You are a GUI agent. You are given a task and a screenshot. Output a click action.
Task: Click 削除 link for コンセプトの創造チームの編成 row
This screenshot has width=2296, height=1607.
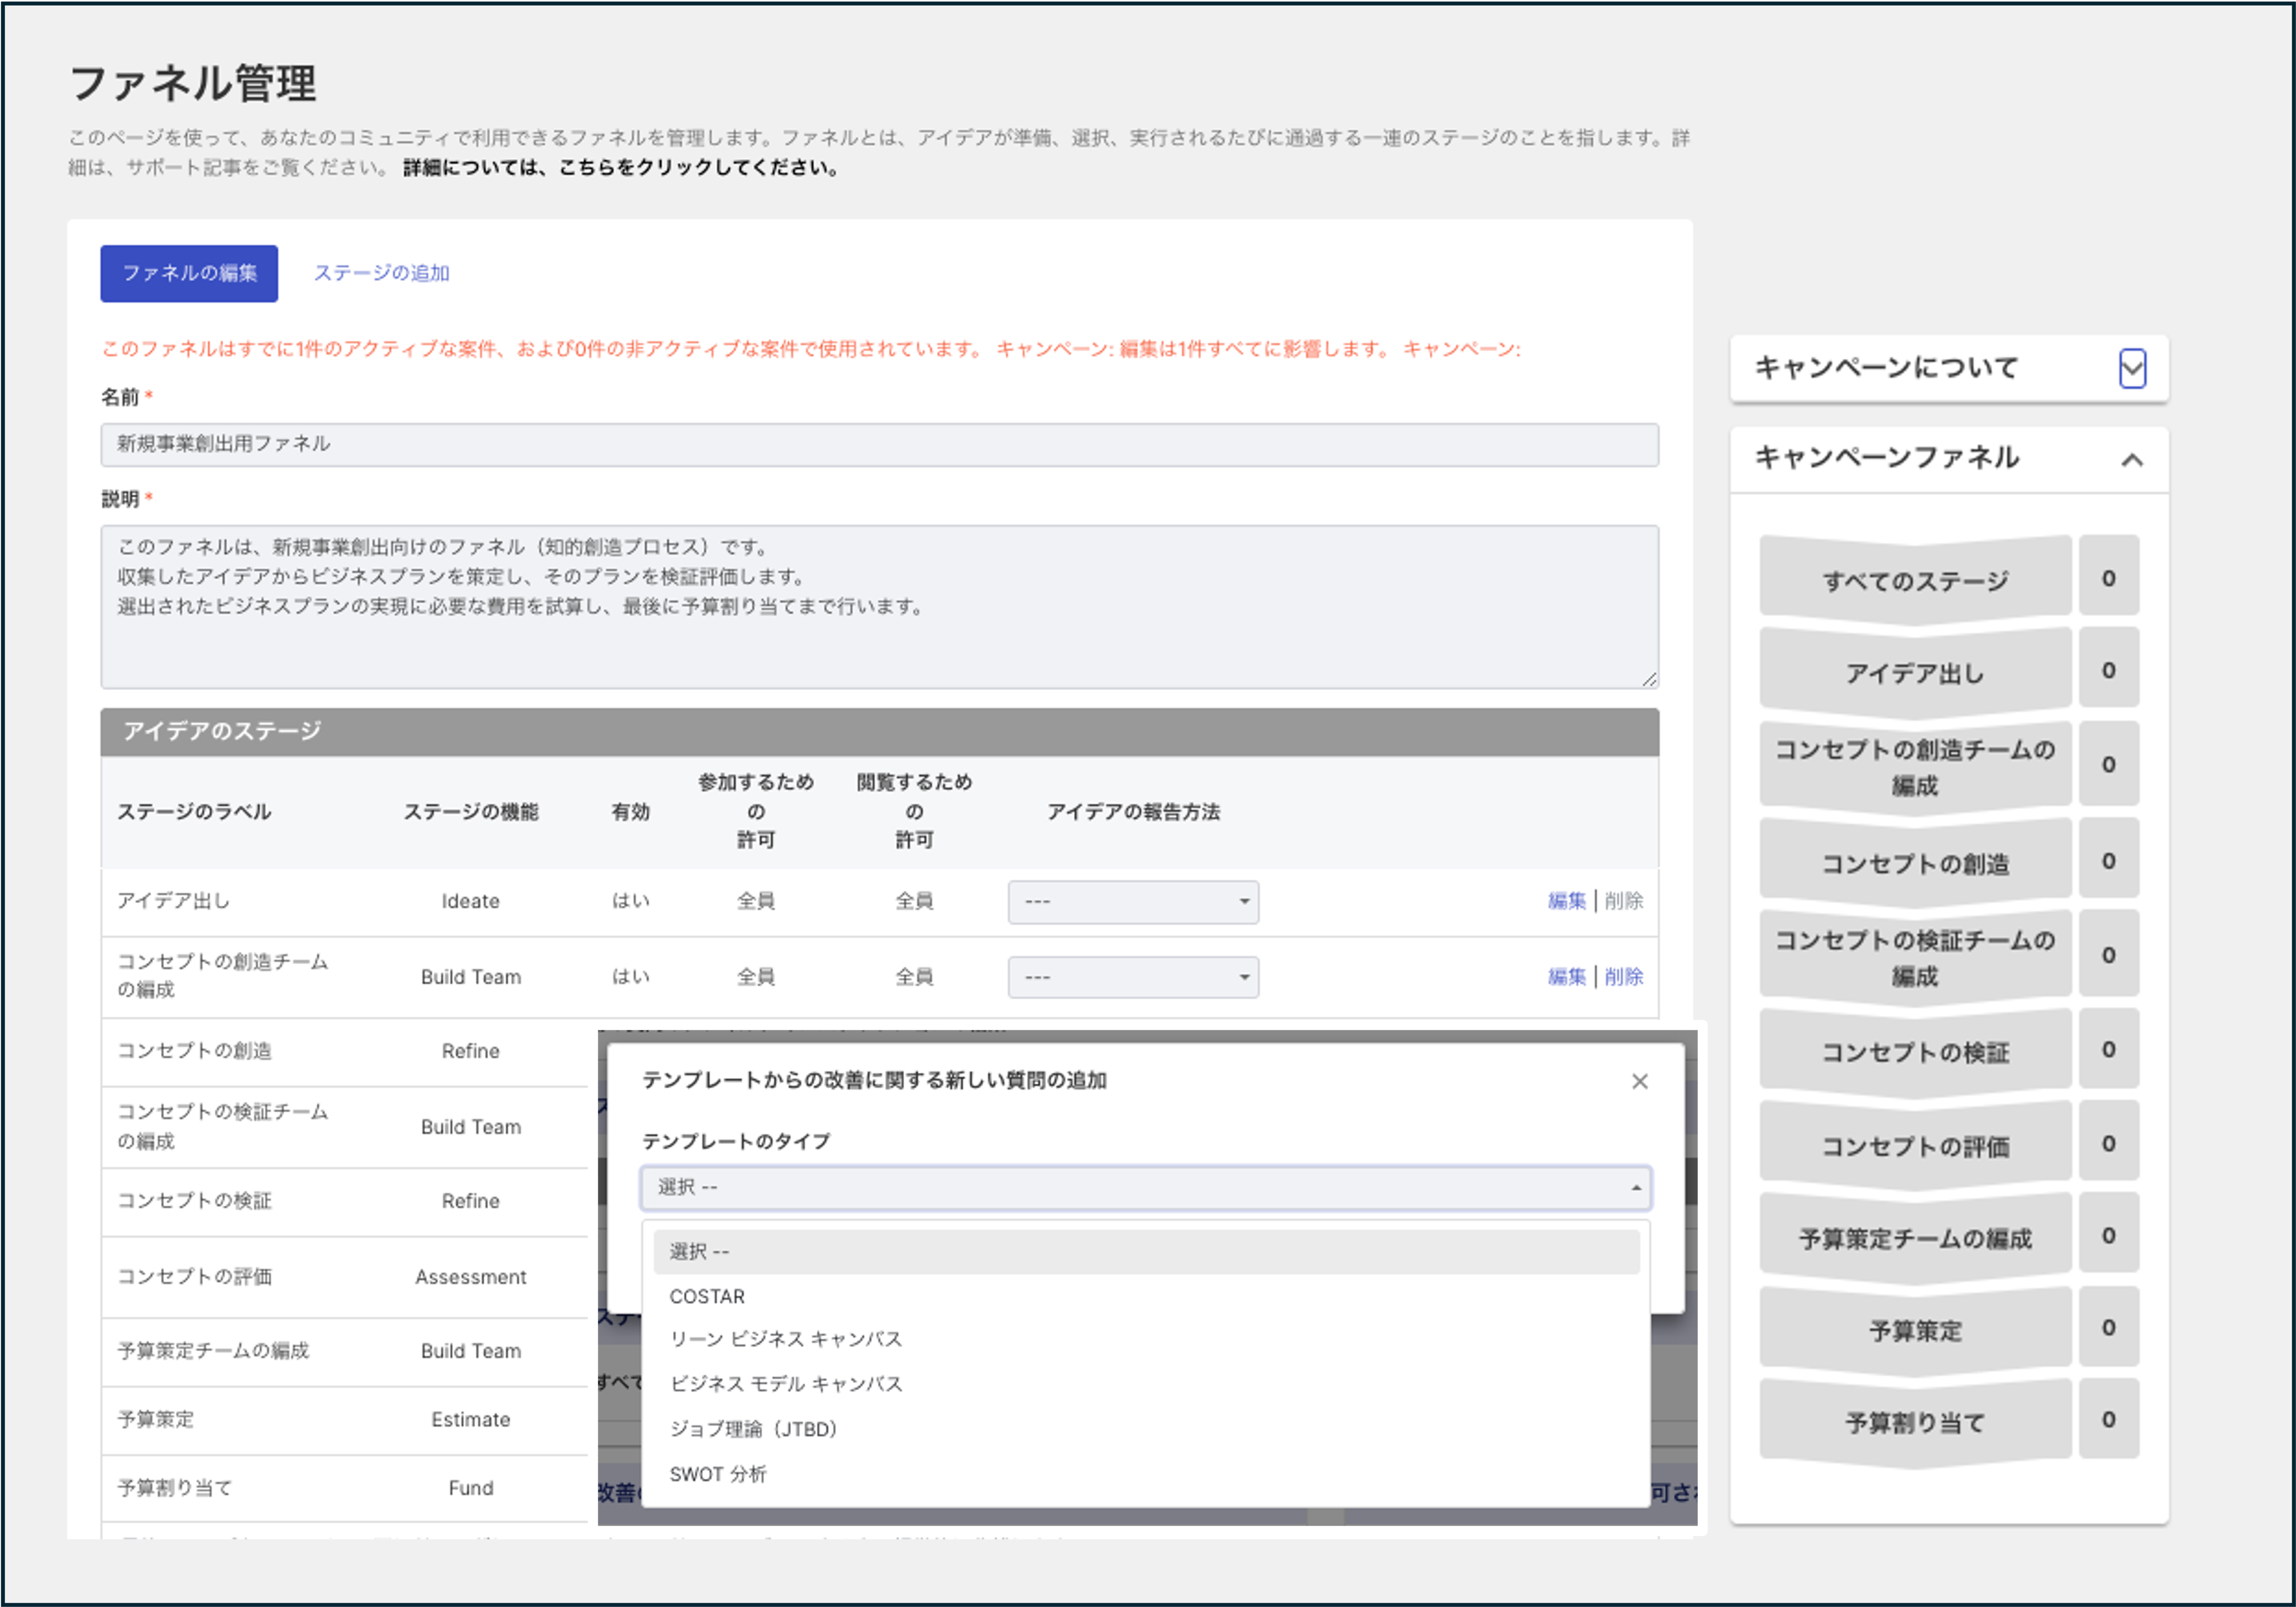point(1624,977)
